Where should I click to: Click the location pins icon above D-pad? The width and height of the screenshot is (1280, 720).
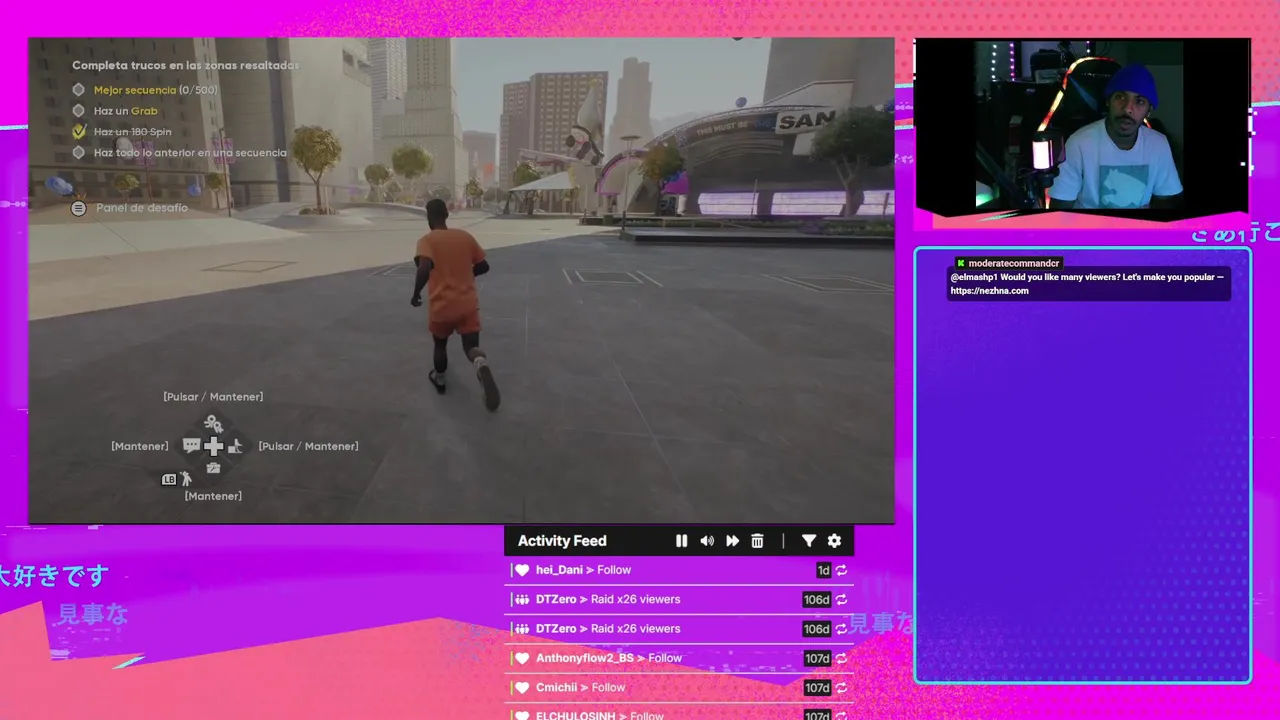[213, 424]
